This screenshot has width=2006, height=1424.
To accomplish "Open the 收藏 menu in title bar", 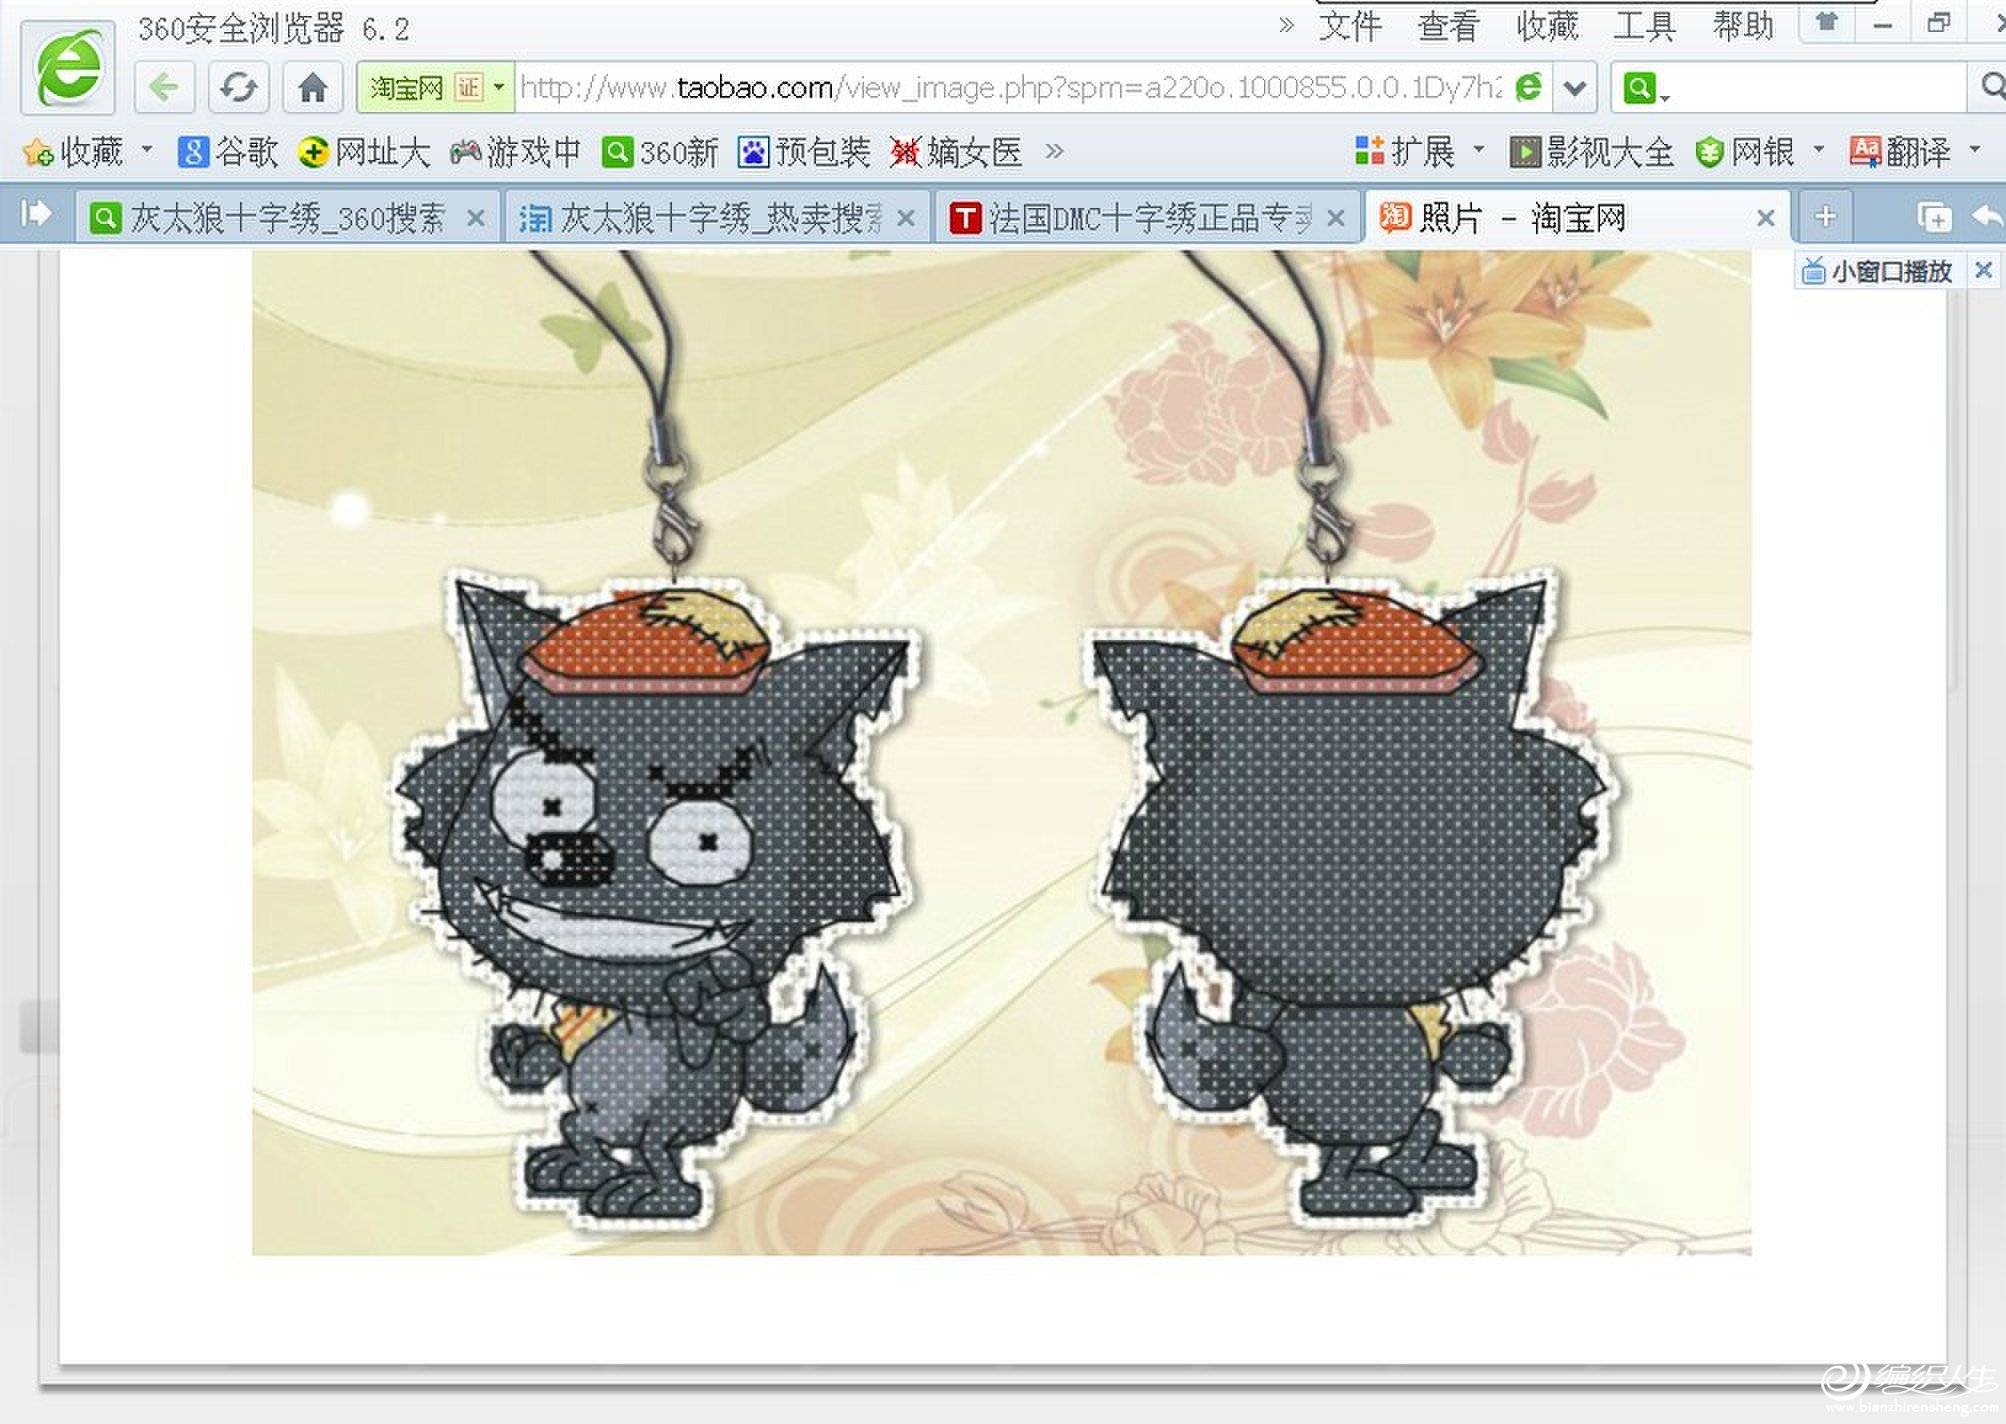I will click(1546, 26).
